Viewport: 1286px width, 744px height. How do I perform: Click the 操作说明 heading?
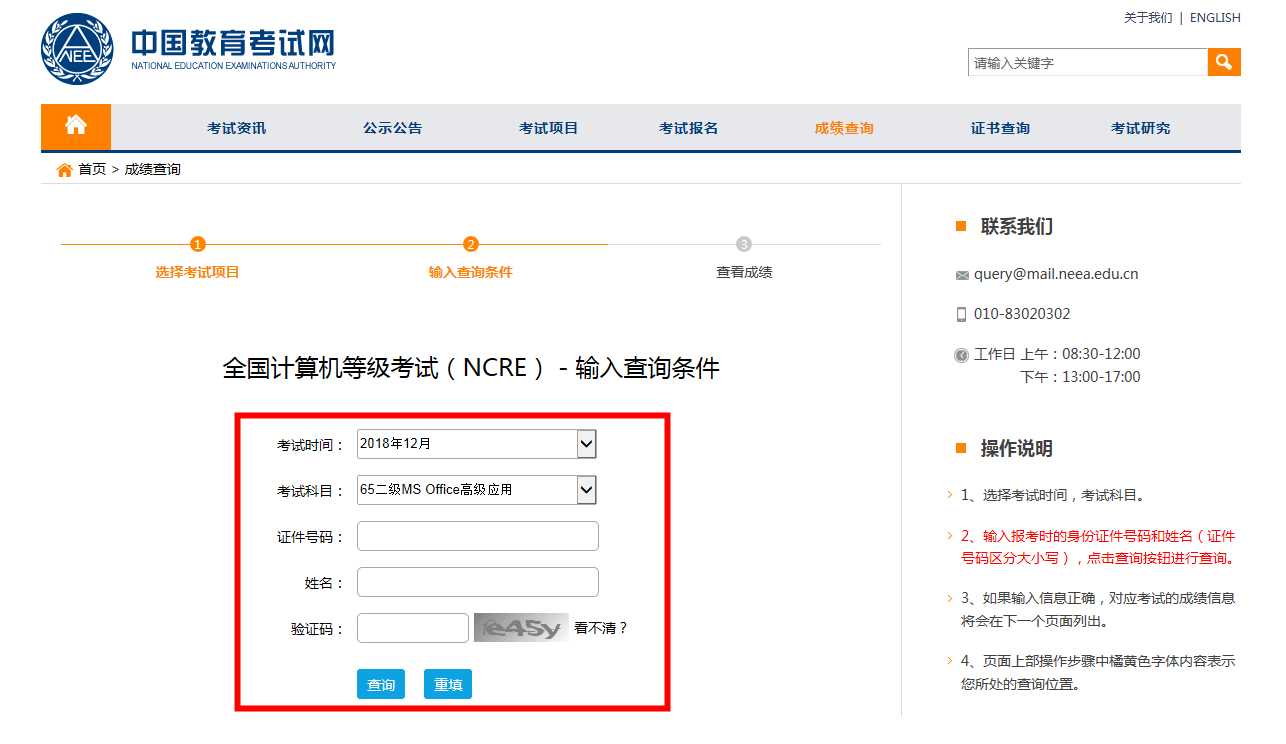pos(1017,448)
